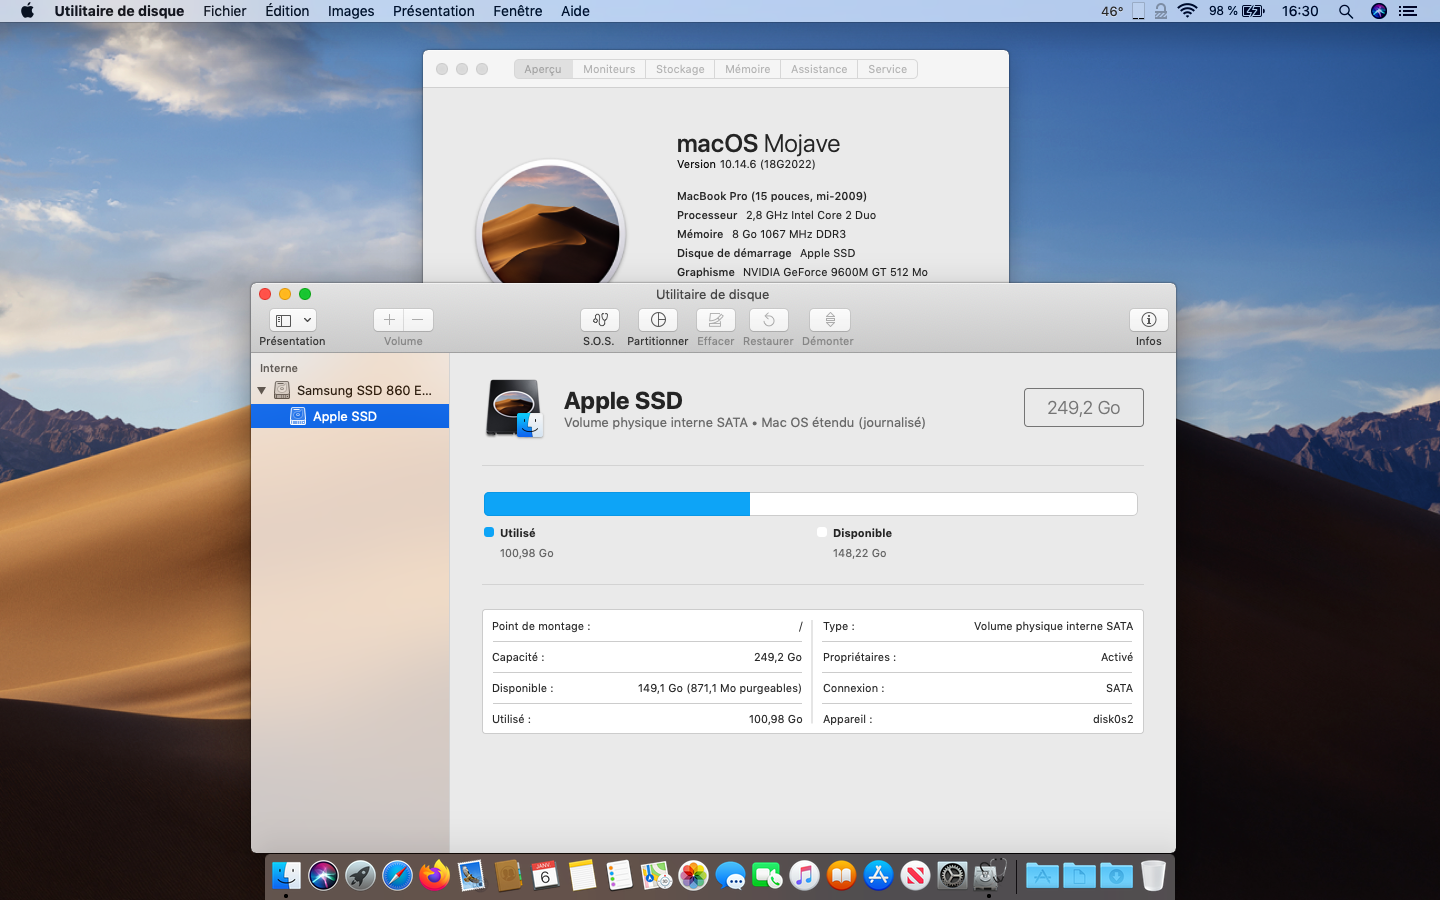Open Spotlight search in menu bar
This screenshot has height=900, width=1440.
click(x=1346, y=11)
